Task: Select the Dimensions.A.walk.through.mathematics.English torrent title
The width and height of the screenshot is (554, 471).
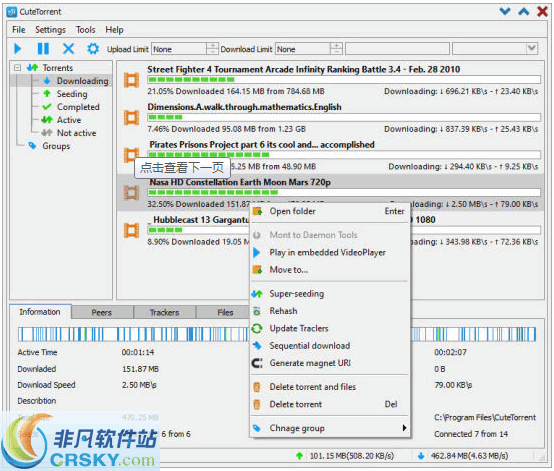Action: point(244,107)
